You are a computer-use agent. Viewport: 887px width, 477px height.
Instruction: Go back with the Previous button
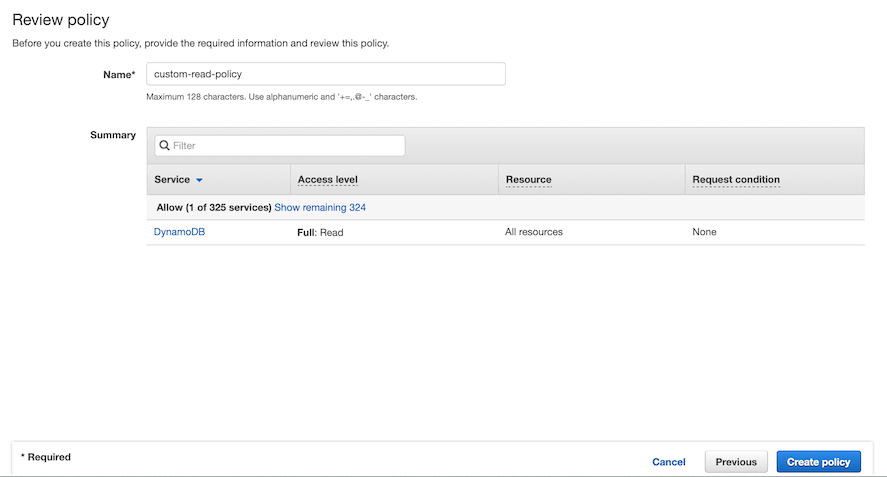pos(736,462)
